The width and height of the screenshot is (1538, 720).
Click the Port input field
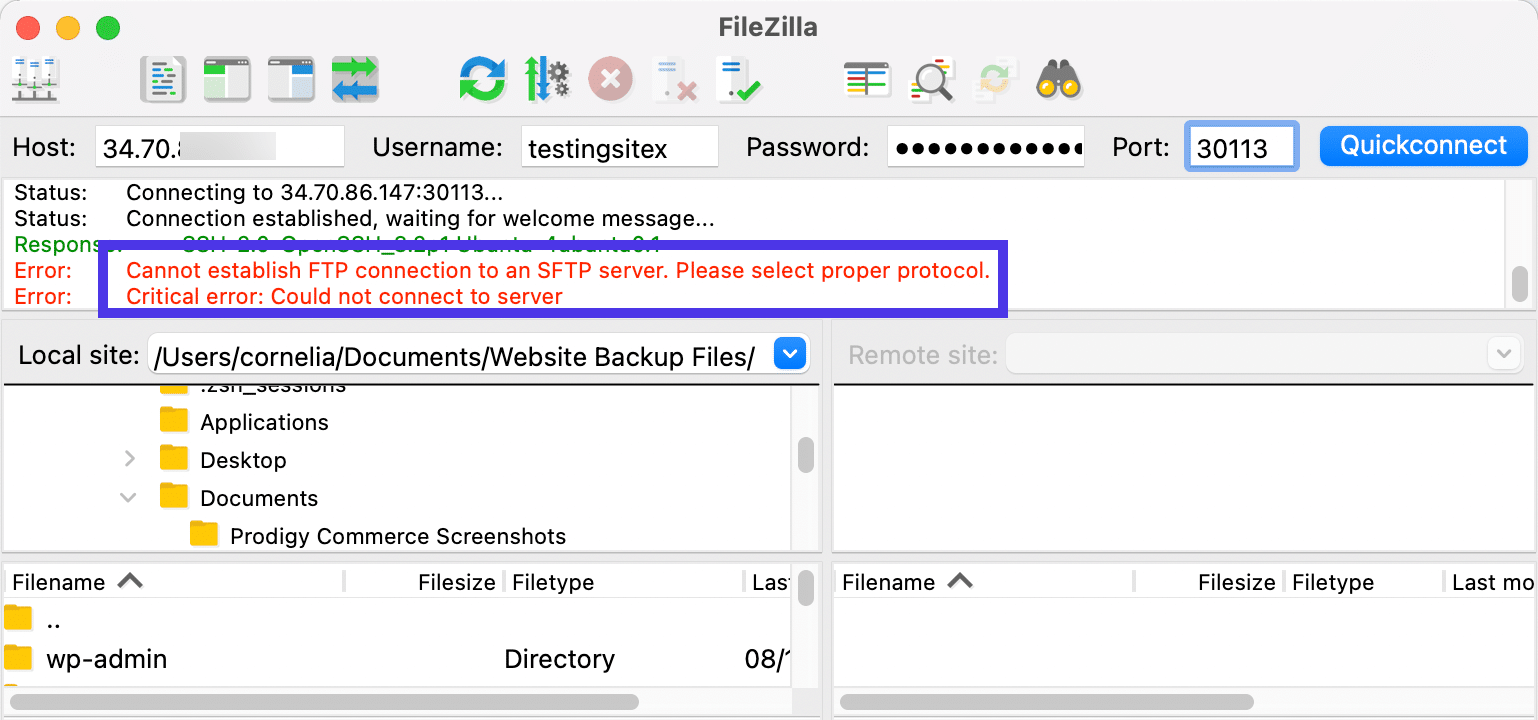(x=1241, y=145)
